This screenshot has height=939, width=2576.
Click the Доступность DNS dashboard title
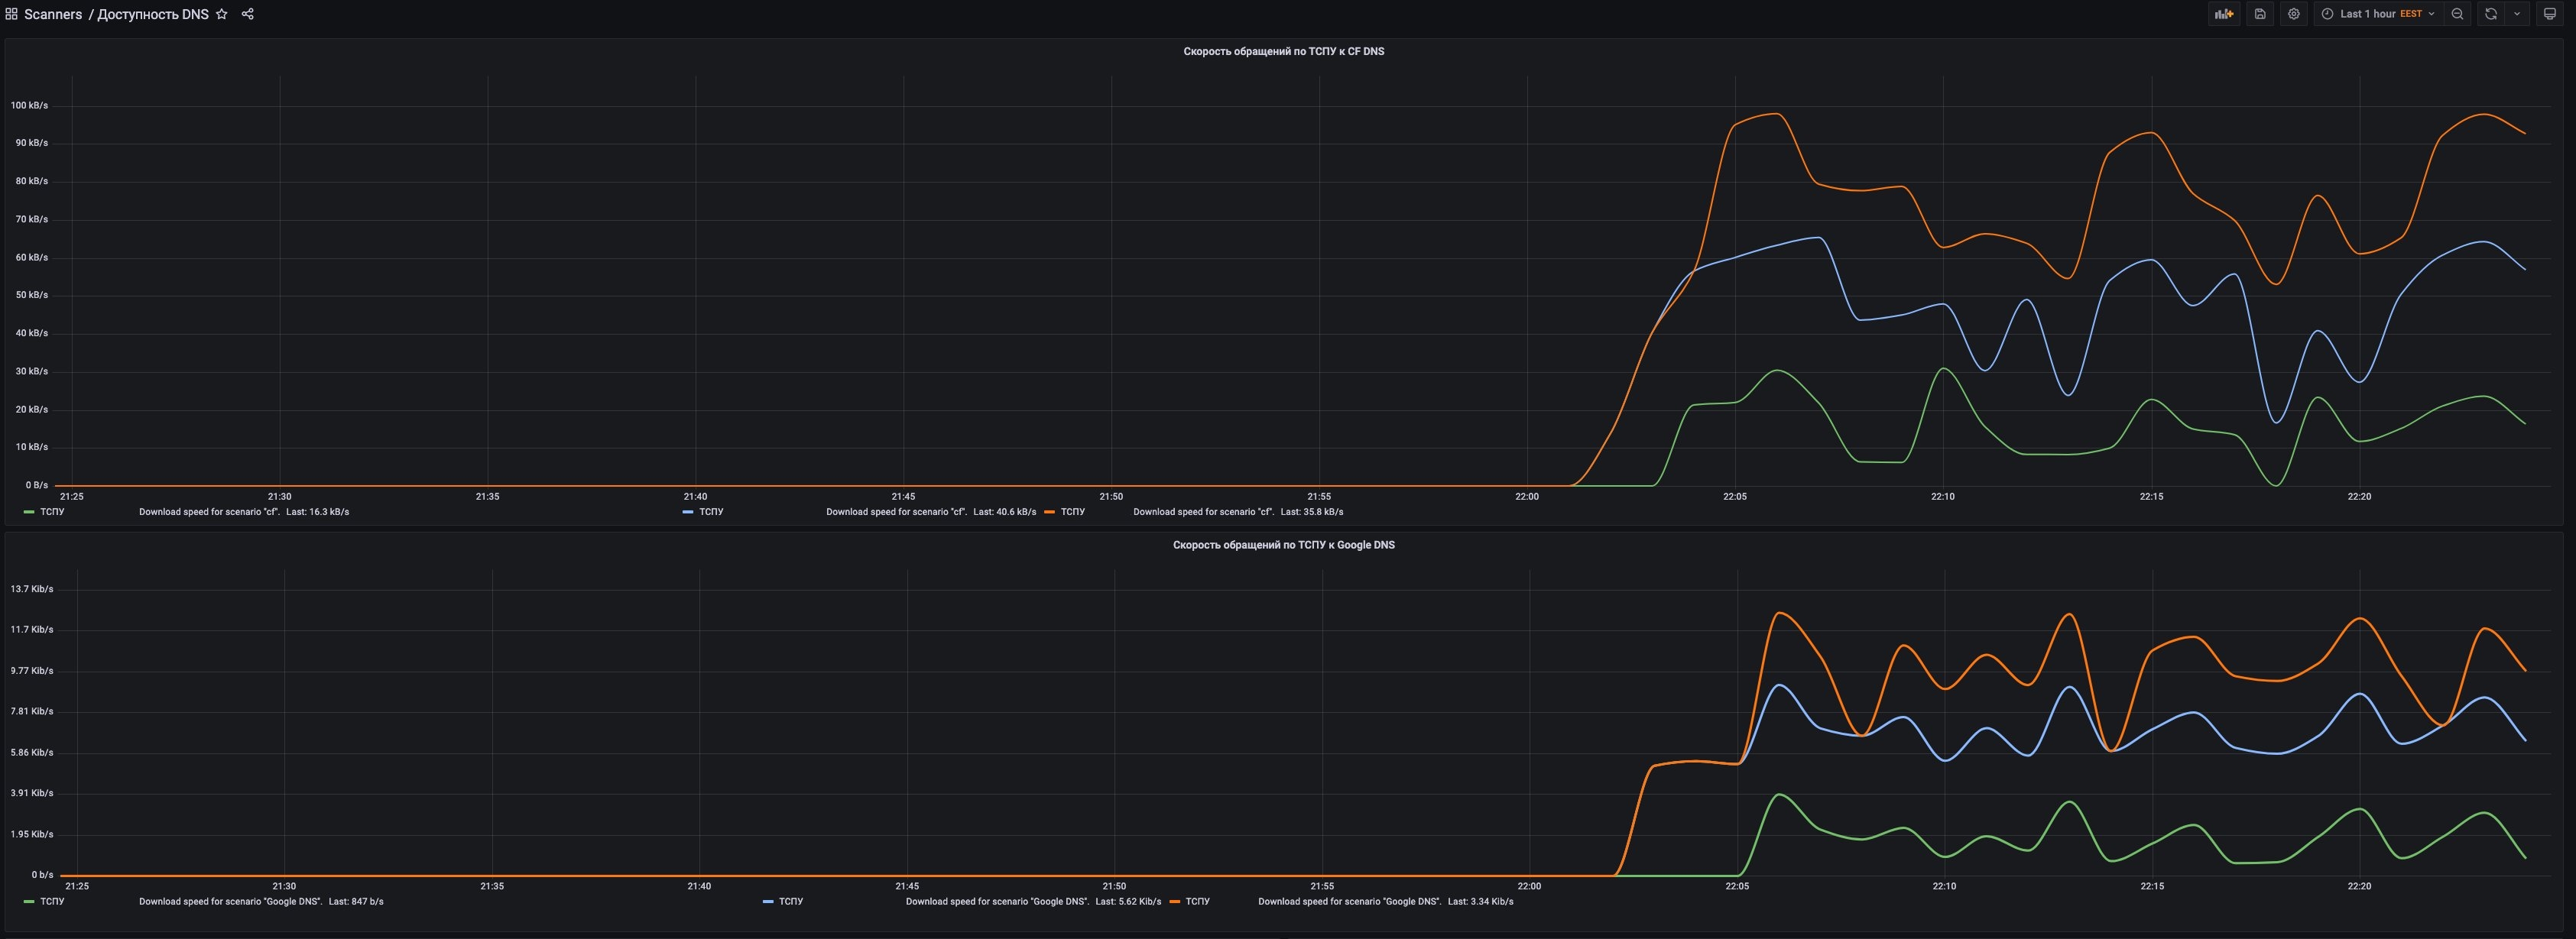(152, 14)
